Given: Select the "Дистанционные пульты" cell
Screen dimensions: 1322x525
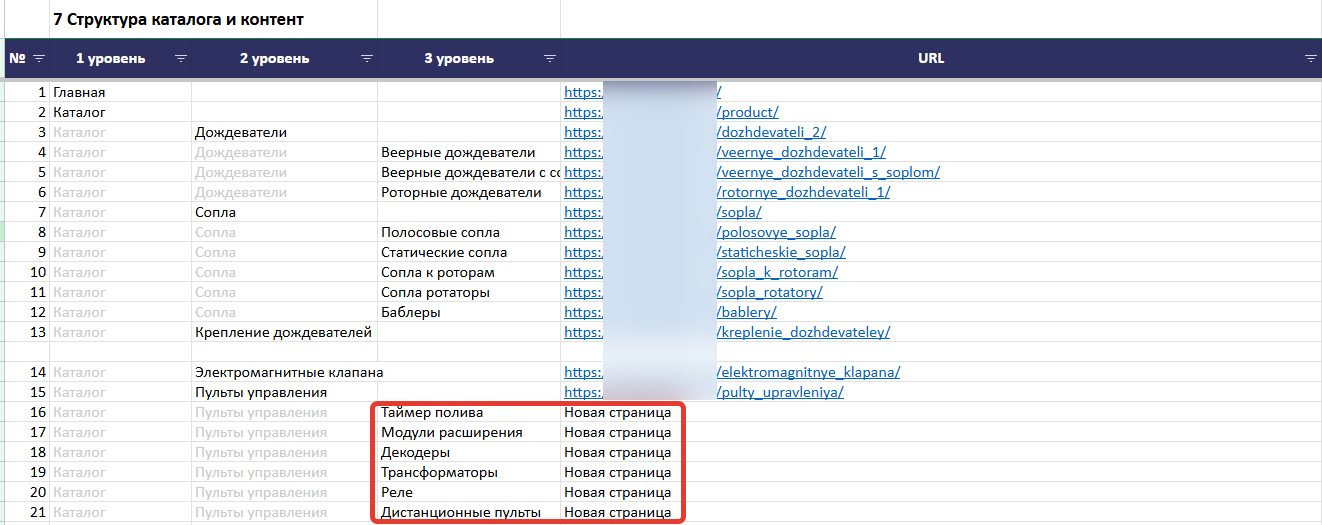Looking at the screenshot, I should point(461,512).
